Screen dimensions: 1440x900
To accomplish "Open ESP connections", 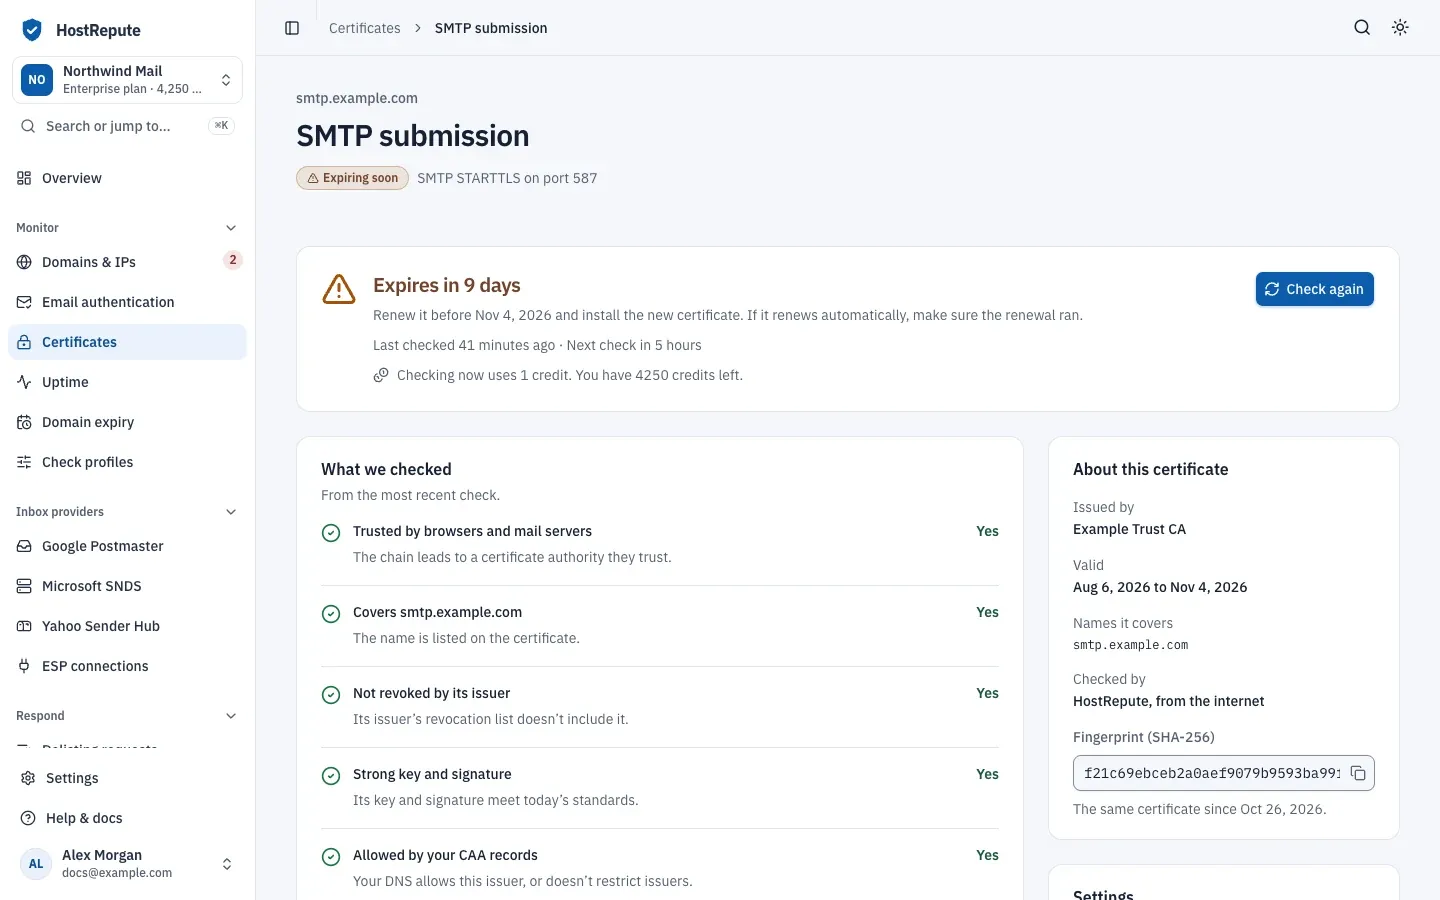I will tap(127, 666).
